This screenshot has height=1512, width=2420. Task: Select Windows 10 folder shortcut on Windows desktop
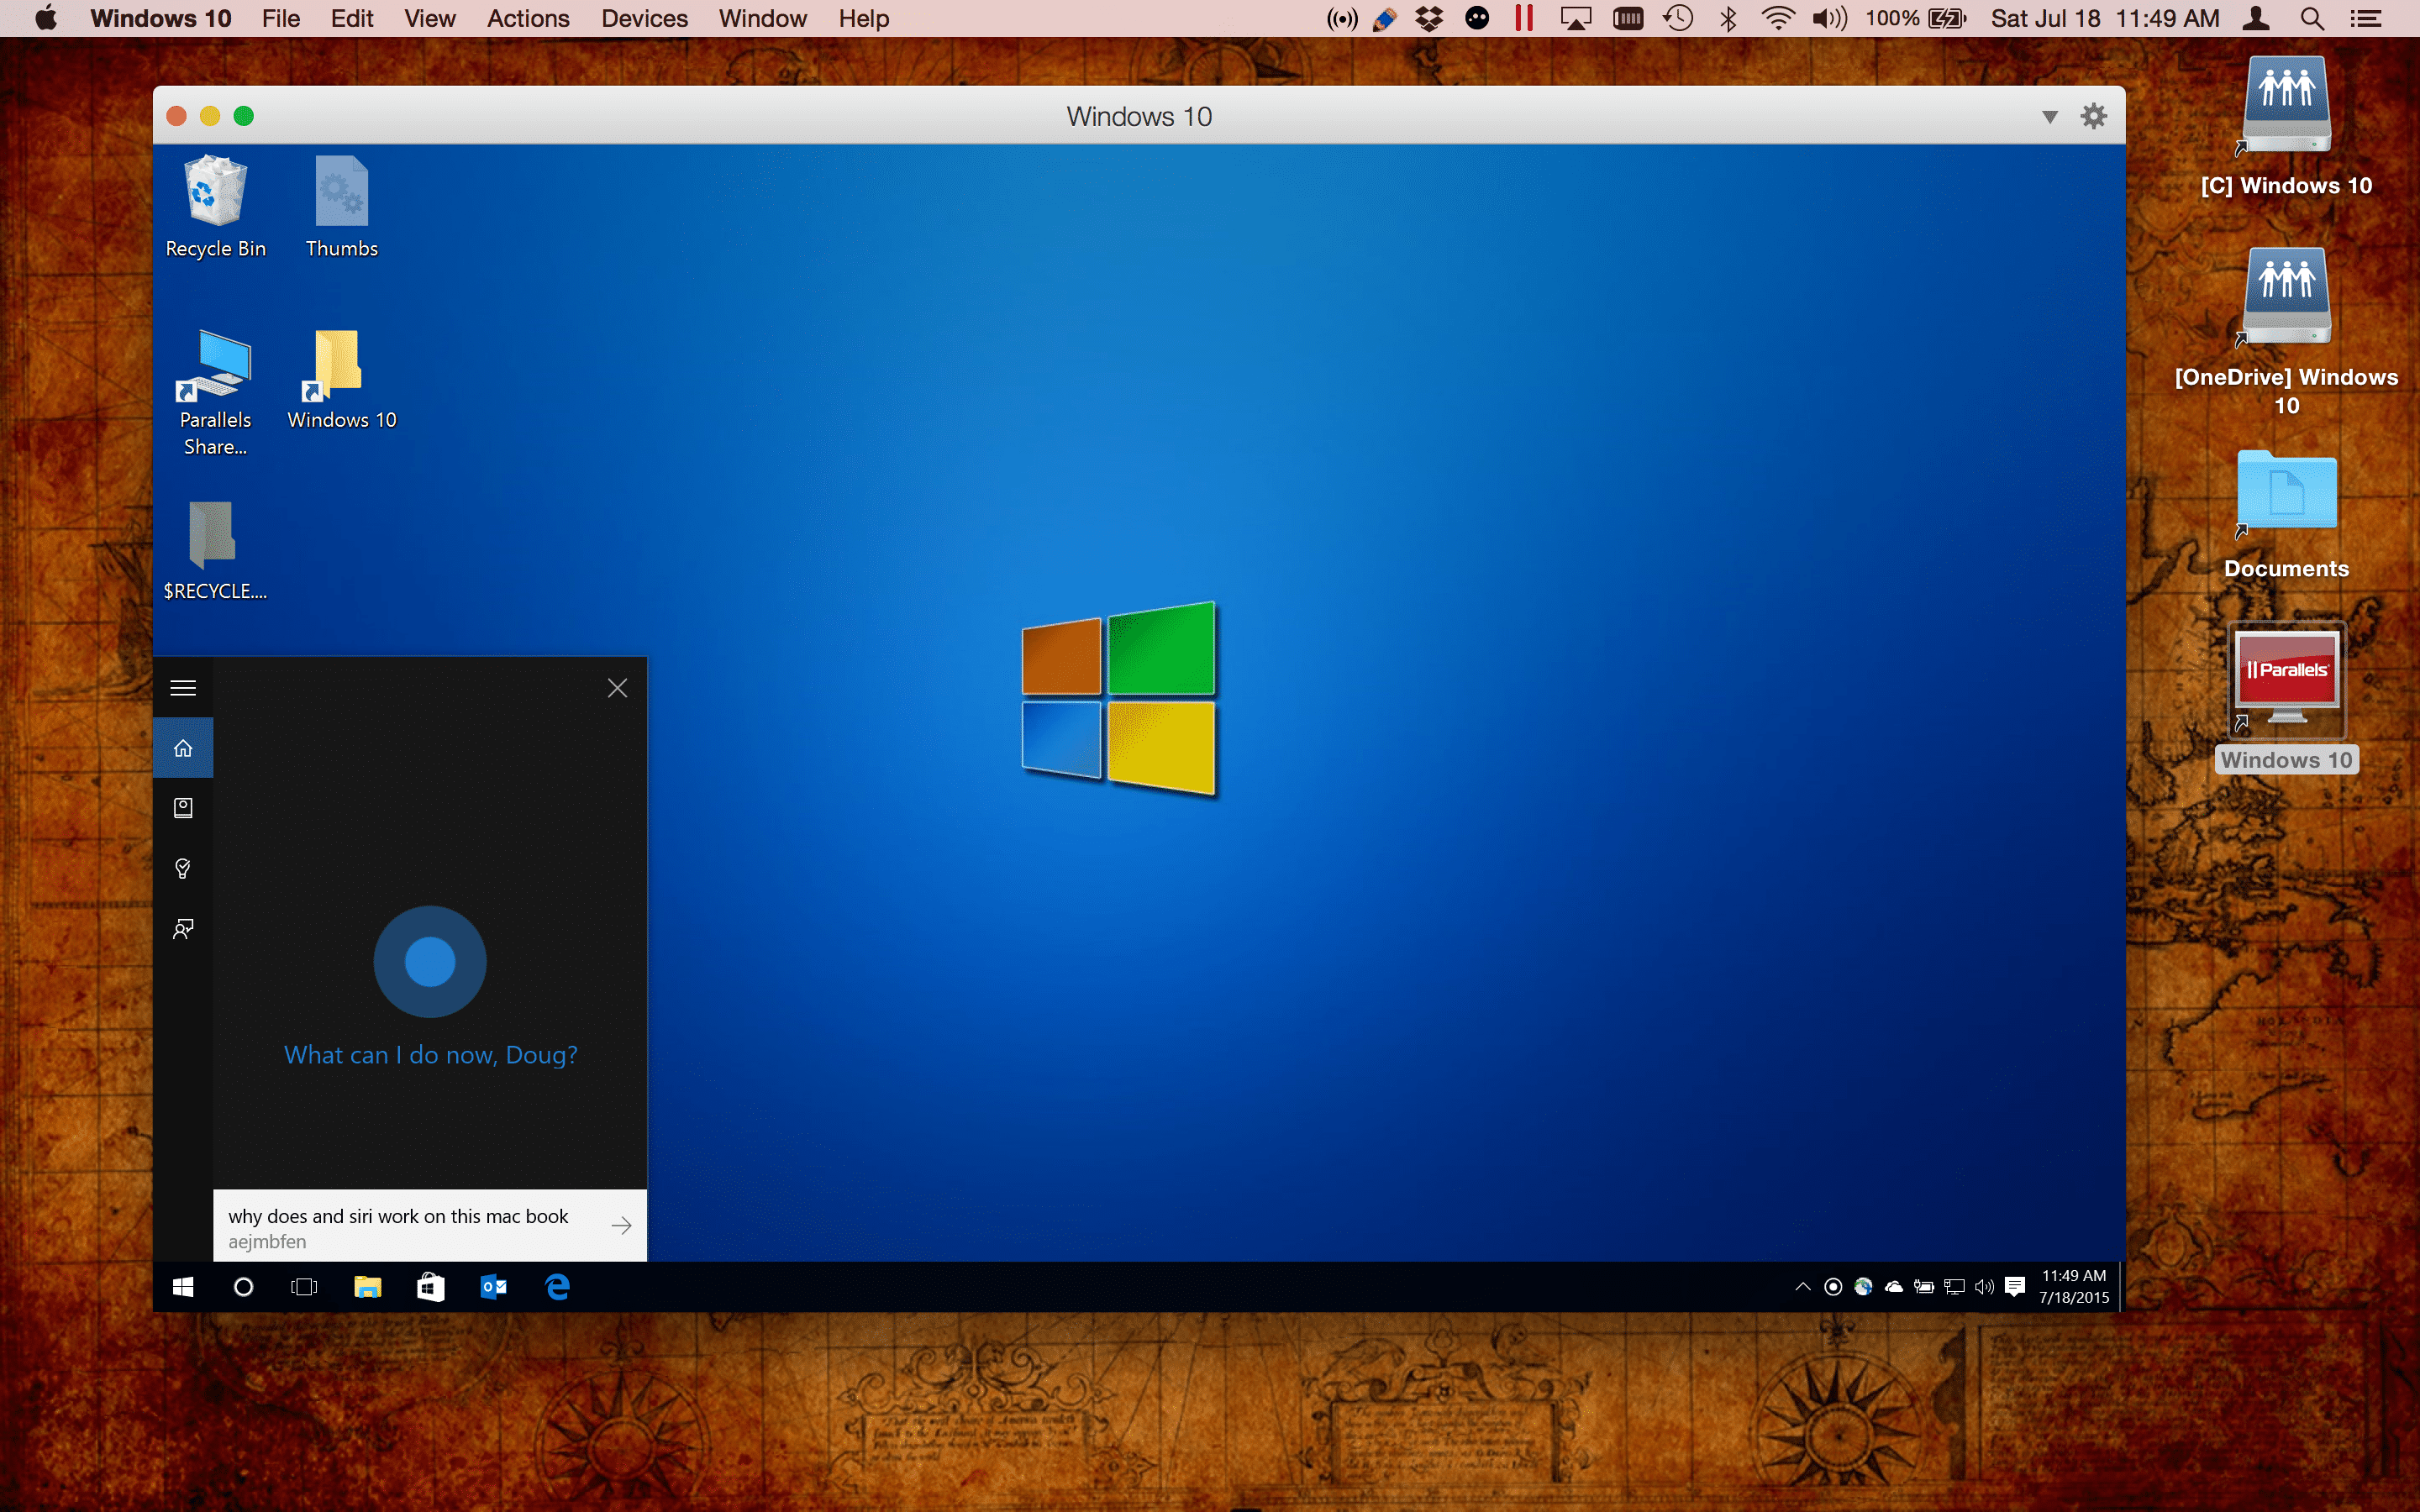[x=342, y=380]
